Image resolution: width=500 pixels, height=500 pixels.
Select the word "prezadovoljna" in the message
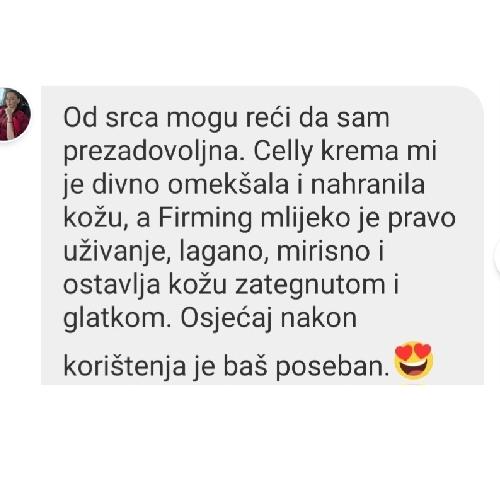click(x=152, y=153)
